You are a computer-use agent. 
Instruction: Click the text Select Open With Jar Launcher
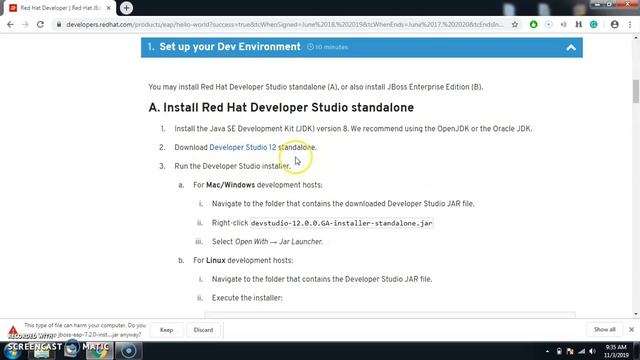(267, 242)
